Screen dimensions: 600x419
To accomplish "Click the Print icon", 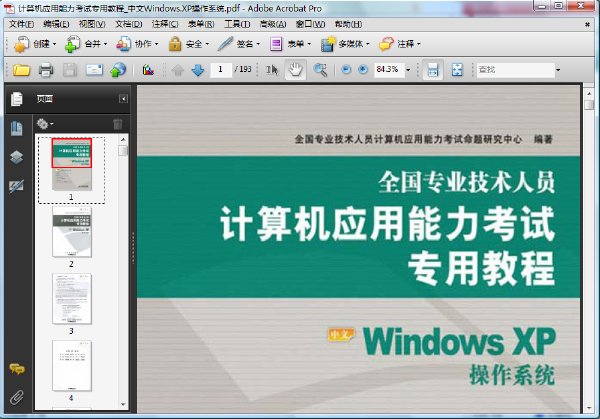I will tap(46, 70).
